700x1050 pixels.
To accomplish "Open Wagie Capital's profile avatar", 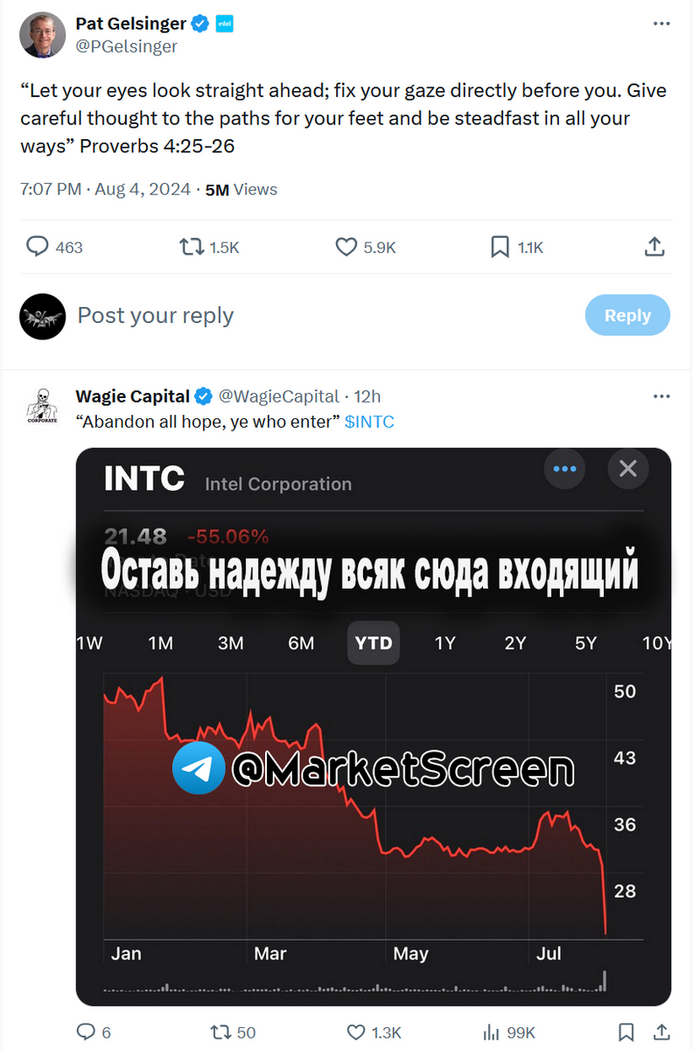I will 42,406.
